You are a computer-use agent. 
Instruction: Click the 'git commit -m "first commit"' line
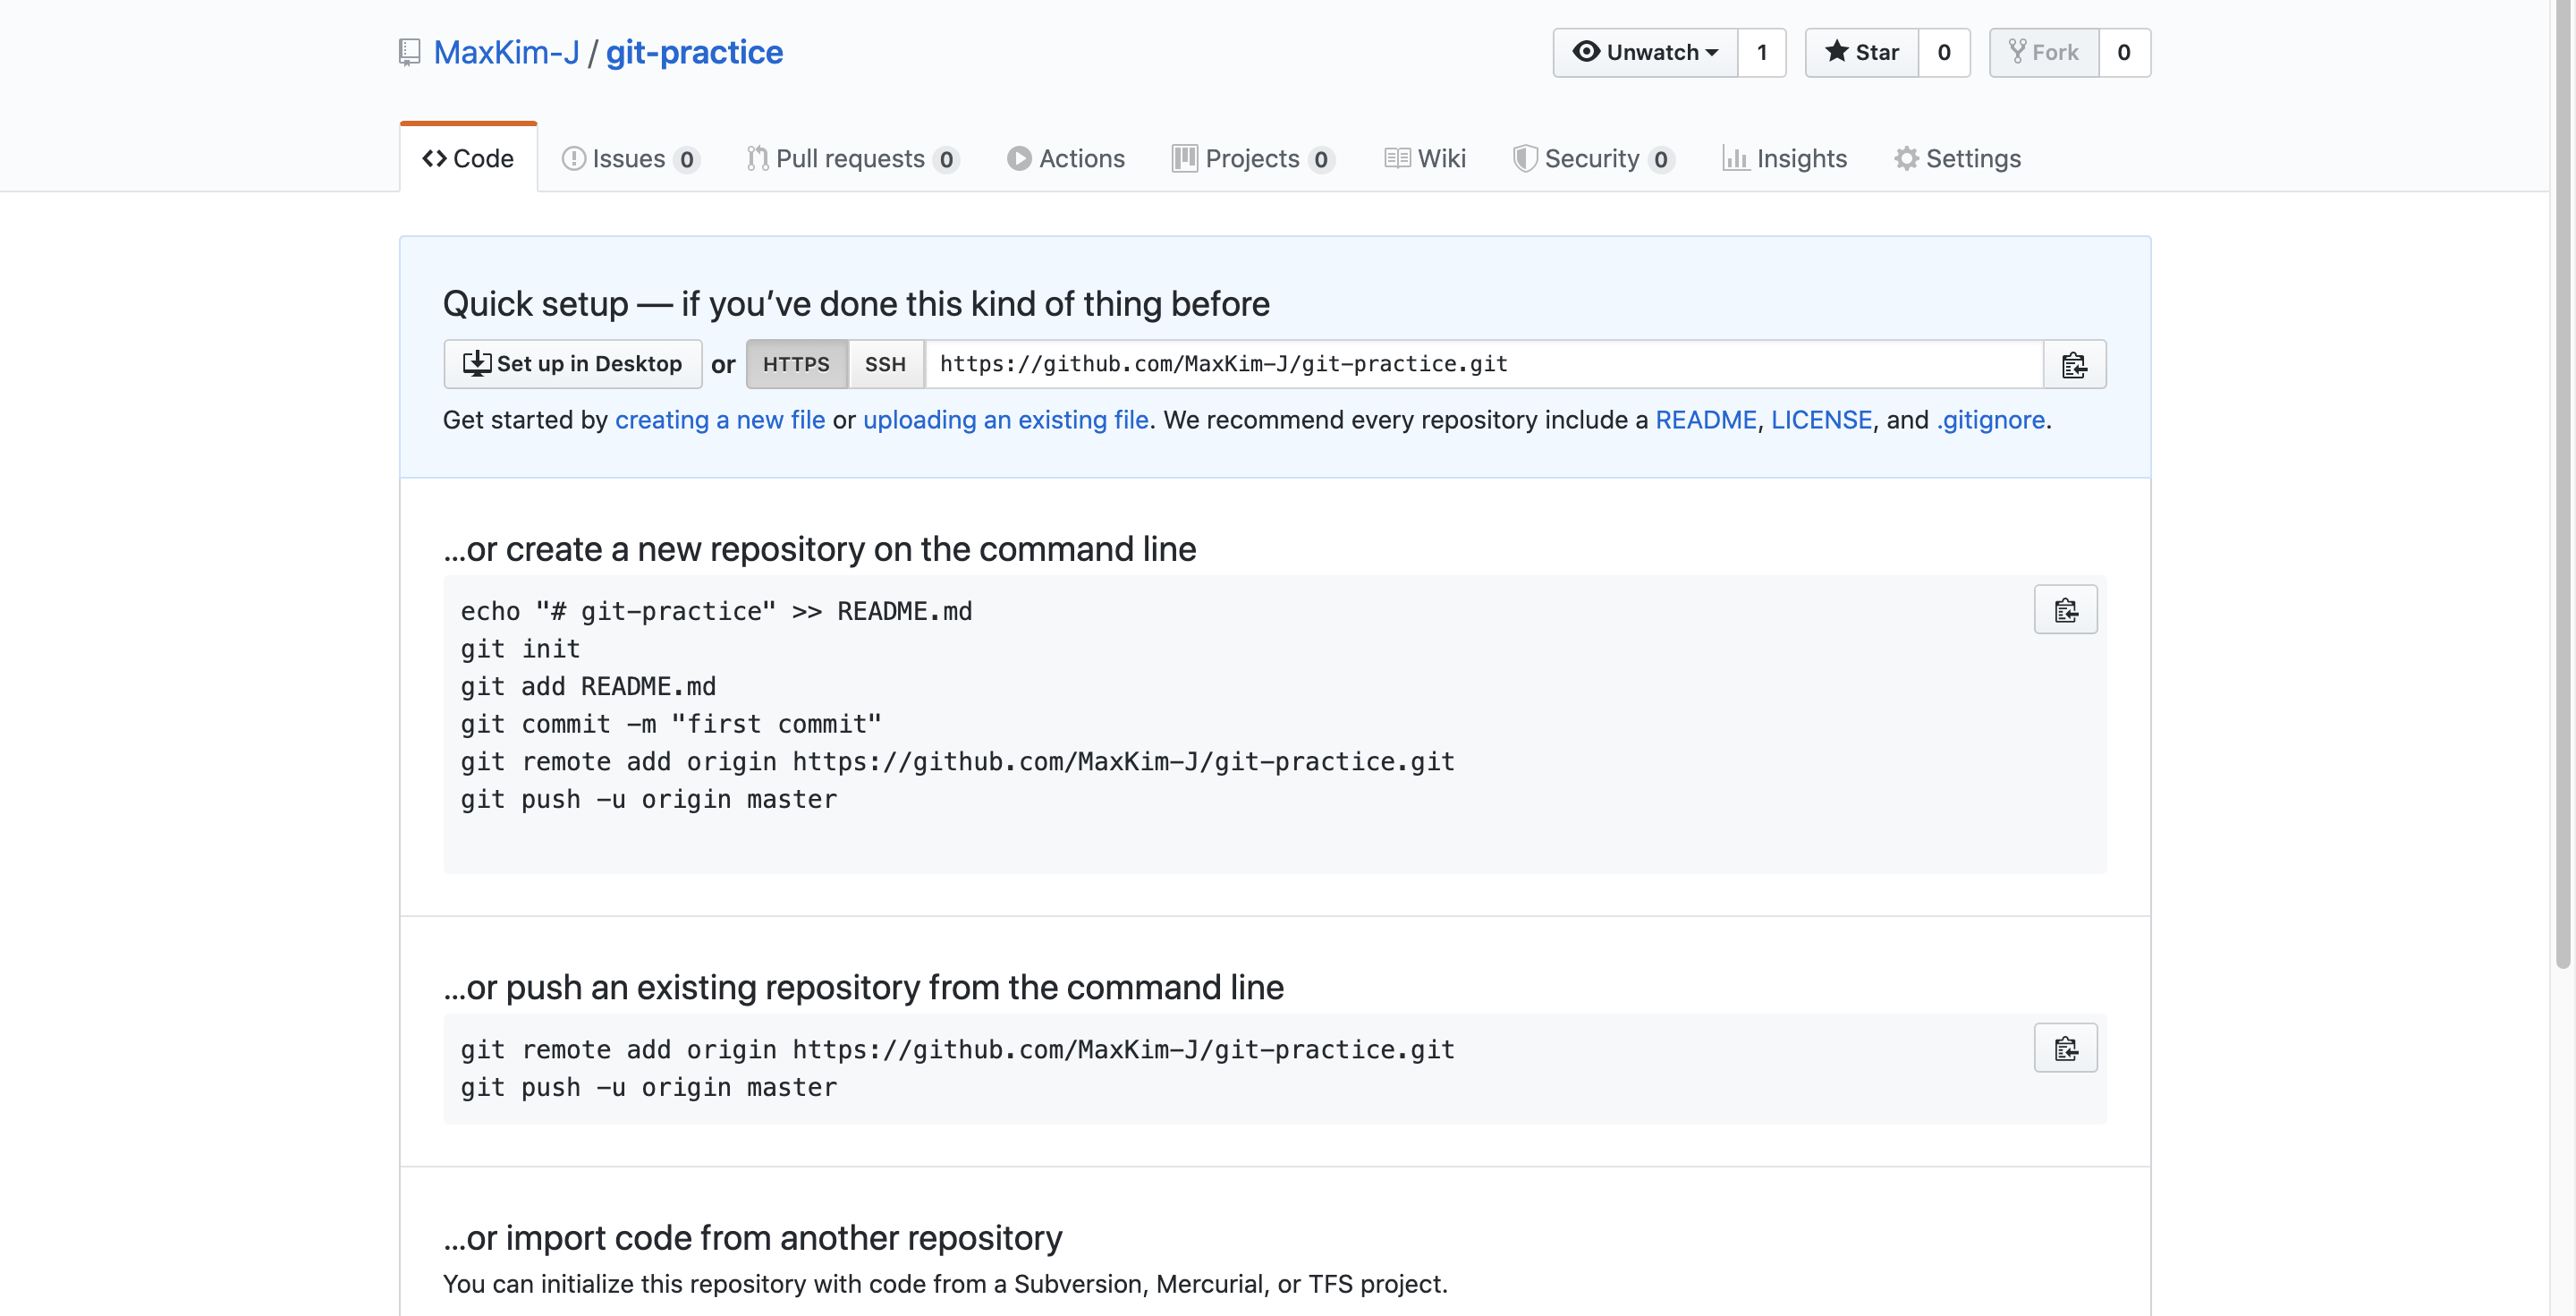tap(671, 724)
